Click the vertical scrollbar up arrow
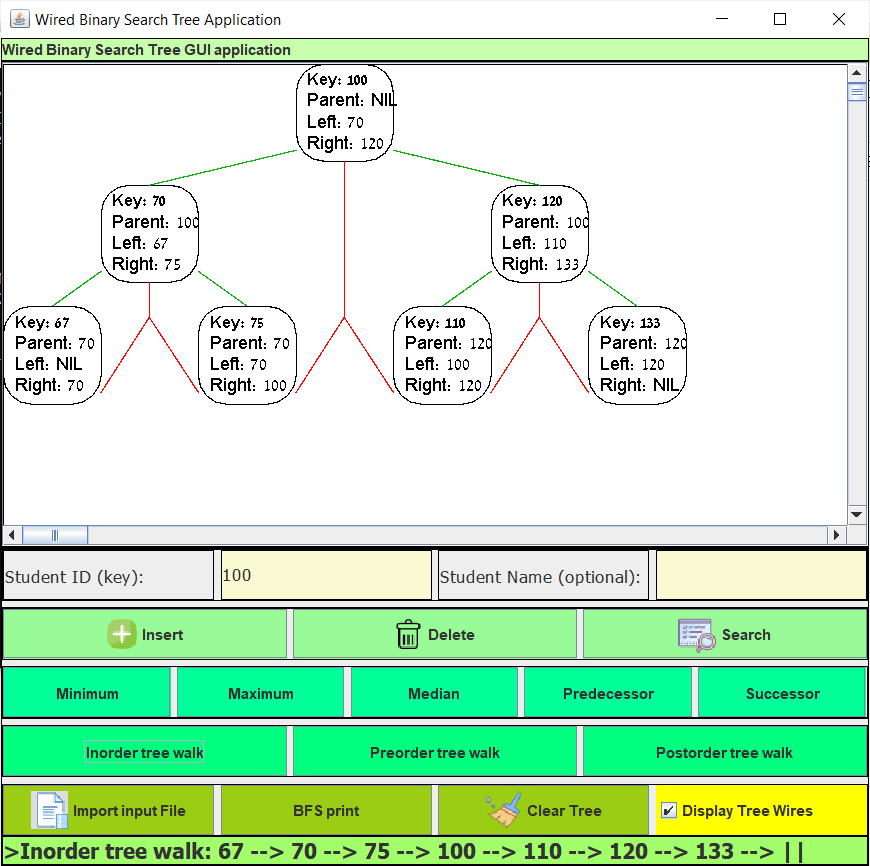The height and width of the screenshot is (866, 870). point(856,73)
